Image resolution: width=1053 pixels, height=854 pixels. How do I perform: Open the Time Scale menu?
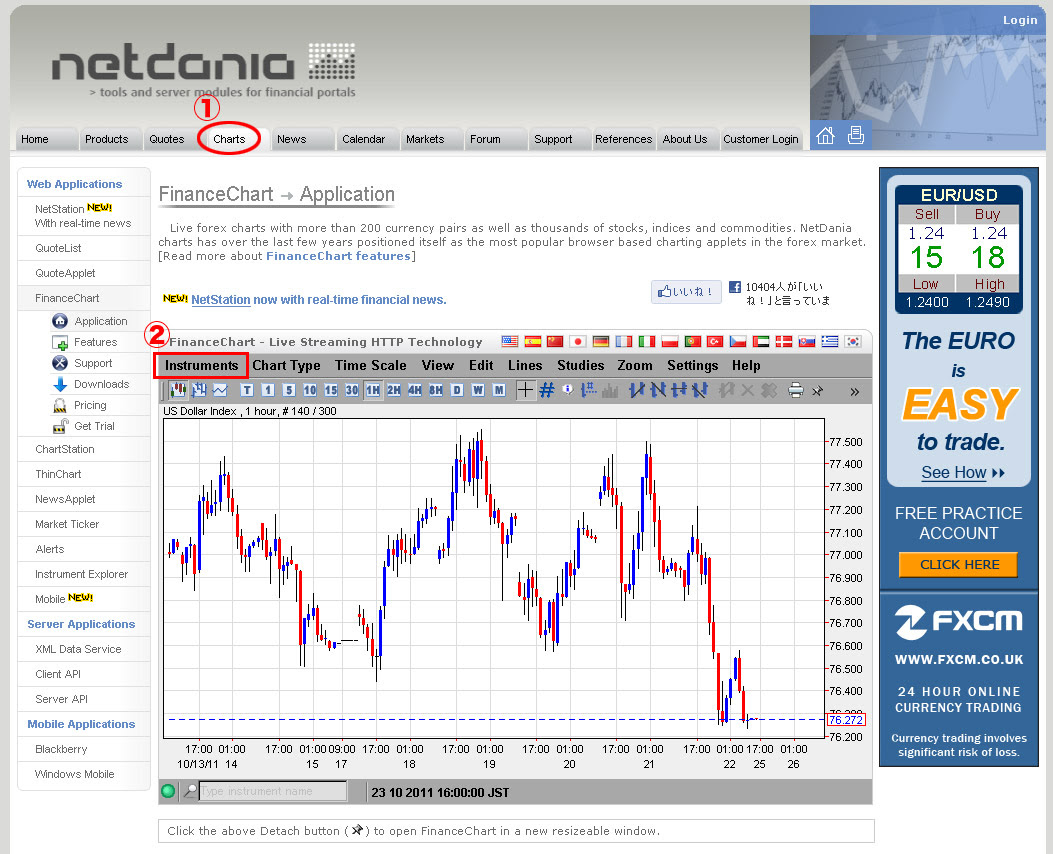click(x=371, y=366)
